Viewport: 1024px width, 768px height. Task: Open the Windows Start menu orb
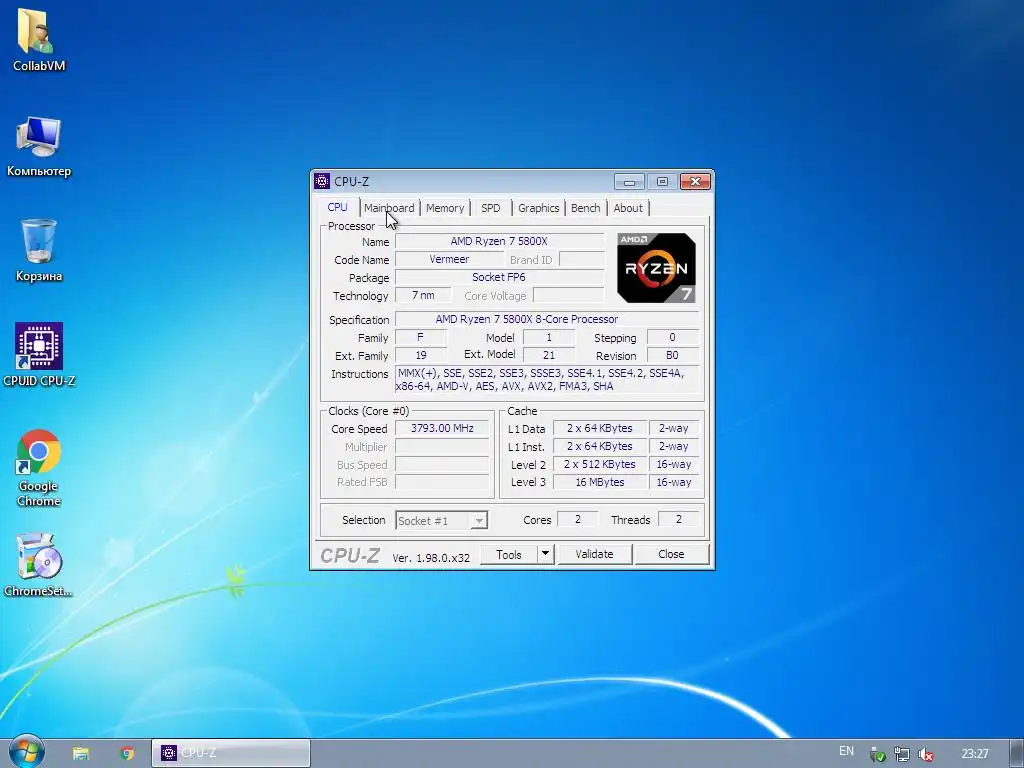[x=26, y=752]
